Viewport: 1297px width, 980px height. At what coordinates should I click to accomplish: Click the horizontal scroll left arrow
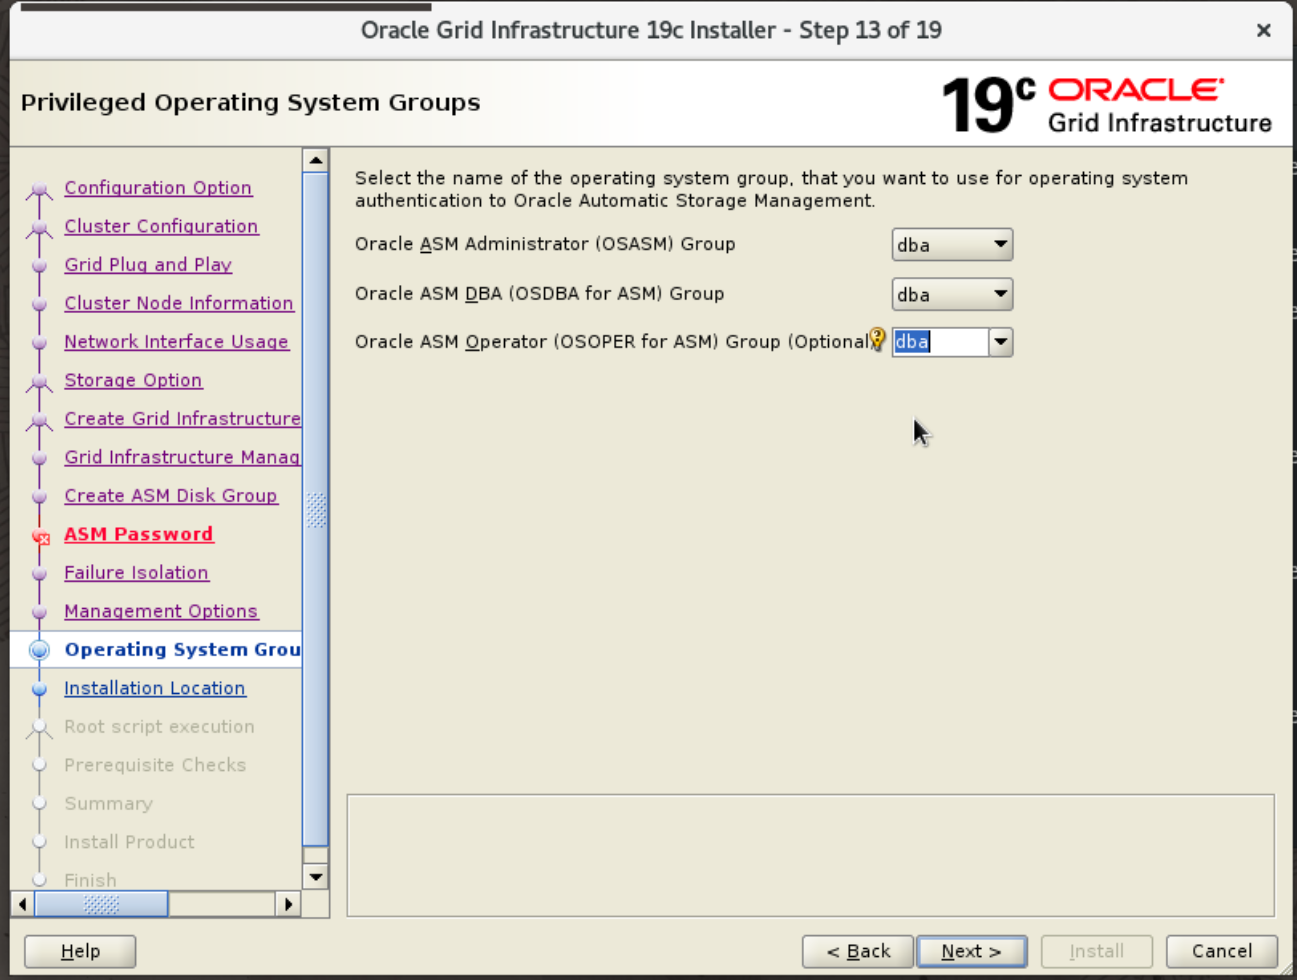[22, 904]
